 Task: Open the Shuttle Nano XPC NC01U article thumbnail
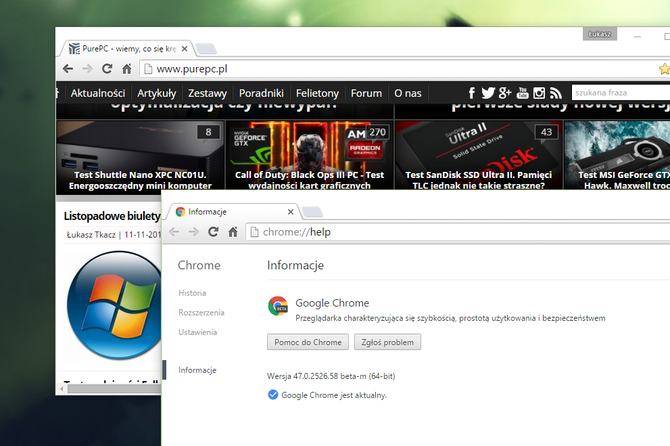pyautogui.click(x=140, y=155)
